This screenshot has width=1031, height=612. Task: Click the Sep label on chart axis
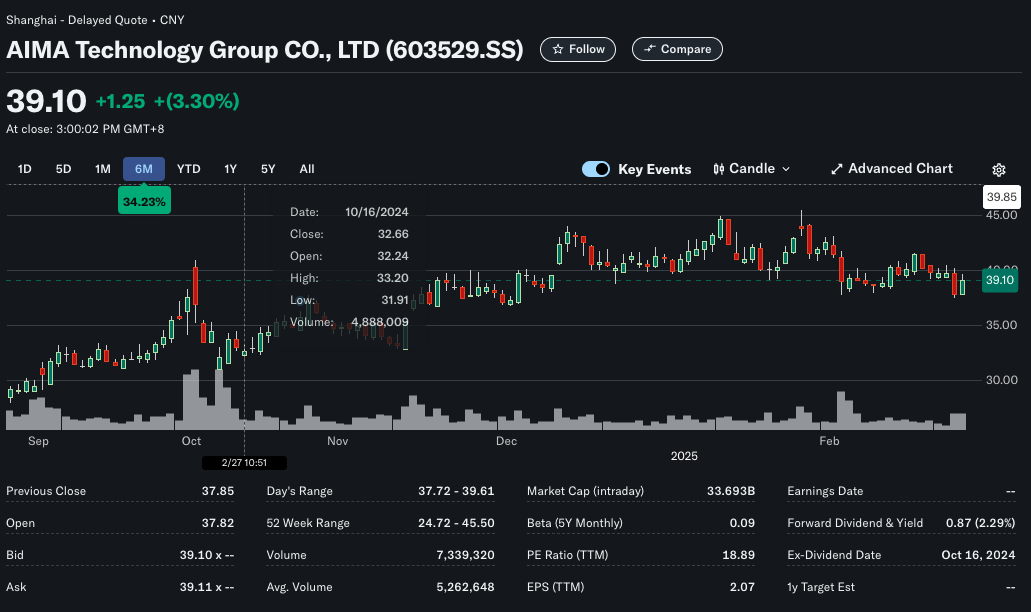(38, 441)
